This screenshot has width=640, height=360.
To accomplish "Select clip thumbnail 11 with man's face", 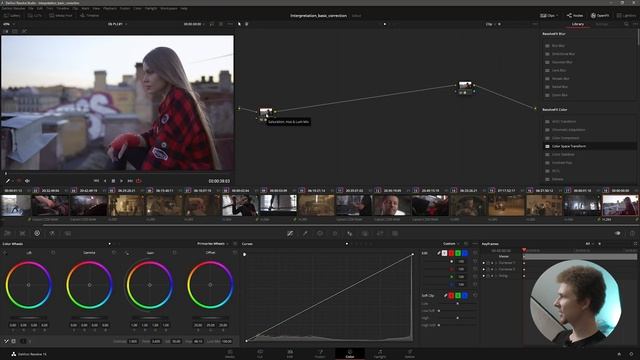I will [x=391, y=205].
